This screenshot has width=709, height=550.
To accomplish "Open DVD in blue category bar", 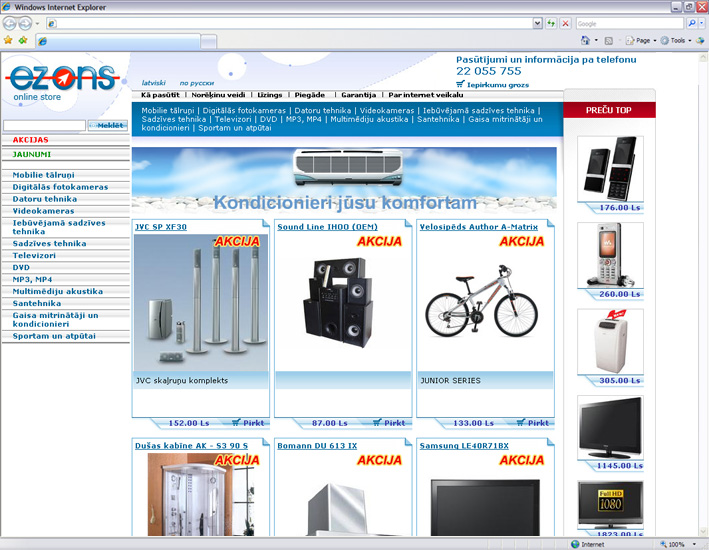I will [x=268, y=119].
